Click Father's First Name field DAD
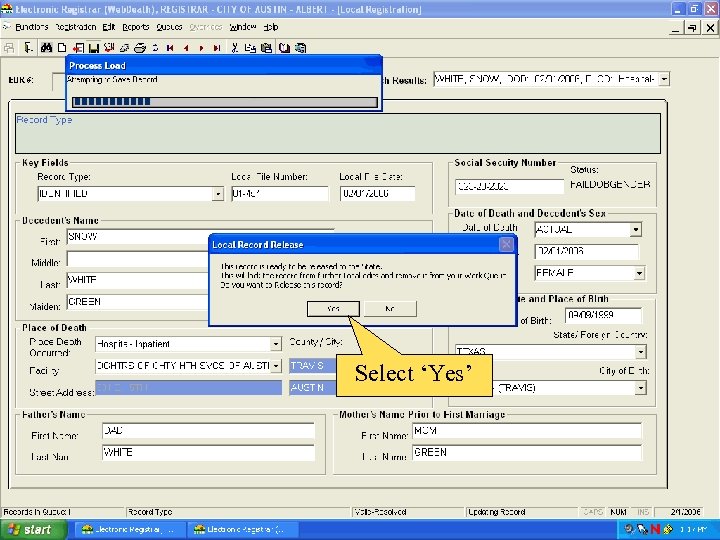 (208, 431)
